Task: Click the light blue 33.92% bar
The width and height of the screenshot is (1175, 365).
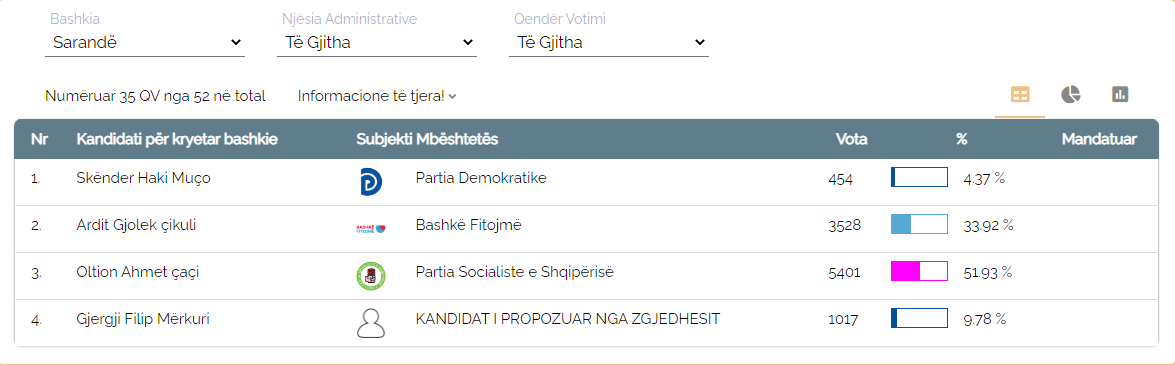Action: click(919, 224)
